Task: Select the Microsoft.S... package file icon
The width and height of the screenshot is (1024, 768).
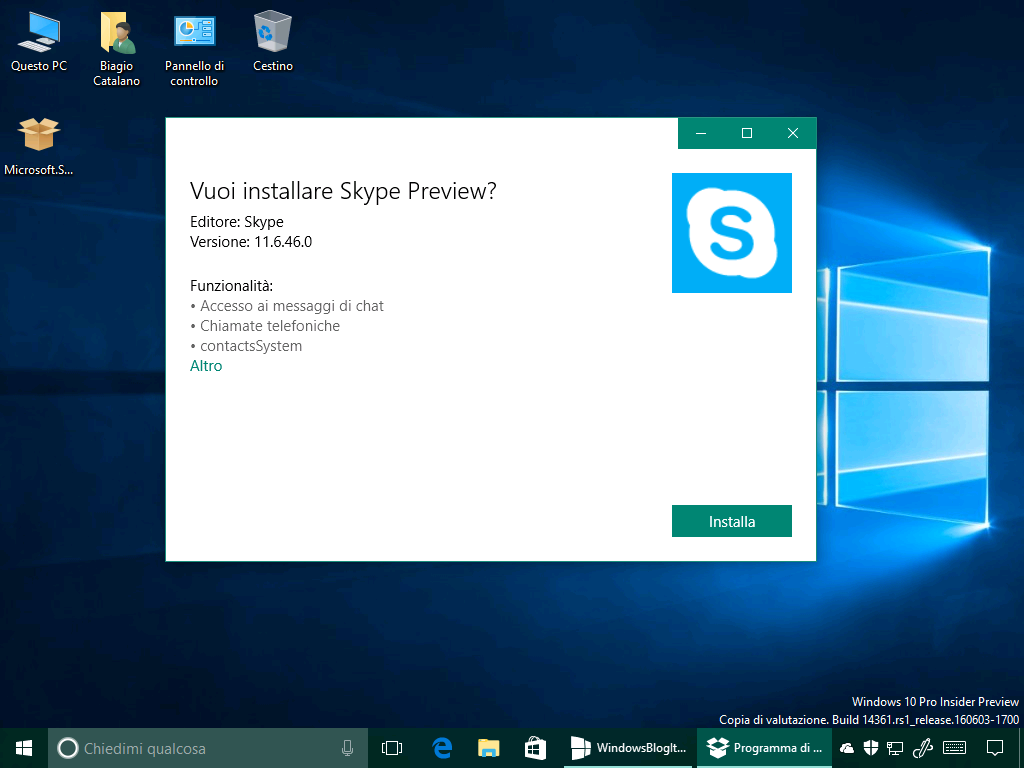Action: coord(39,146)
